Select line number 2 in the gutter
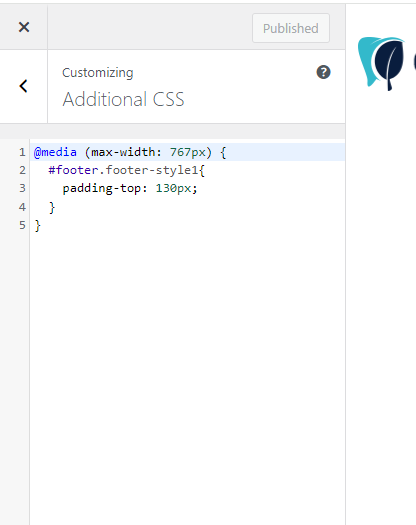Screen dimensions: 416x525 coord(22,170)
